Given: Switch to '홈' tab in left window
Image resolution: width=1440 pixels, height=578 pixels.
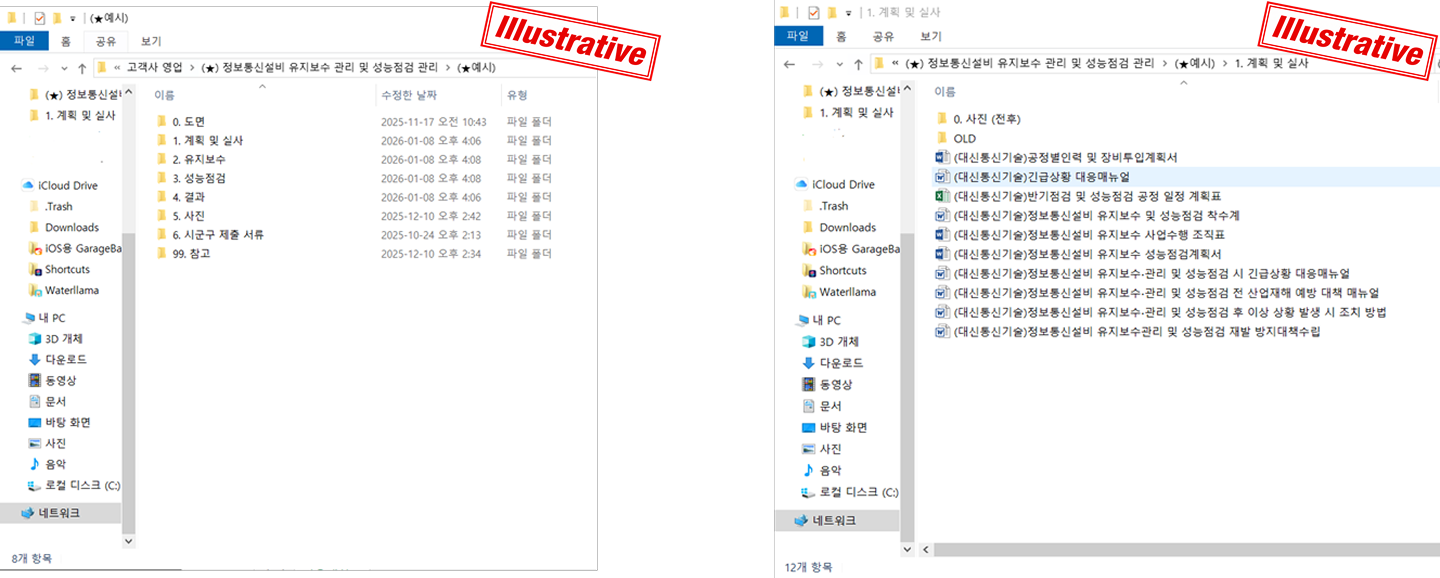Looking at the screenshot, I should [x=65, y=41].
